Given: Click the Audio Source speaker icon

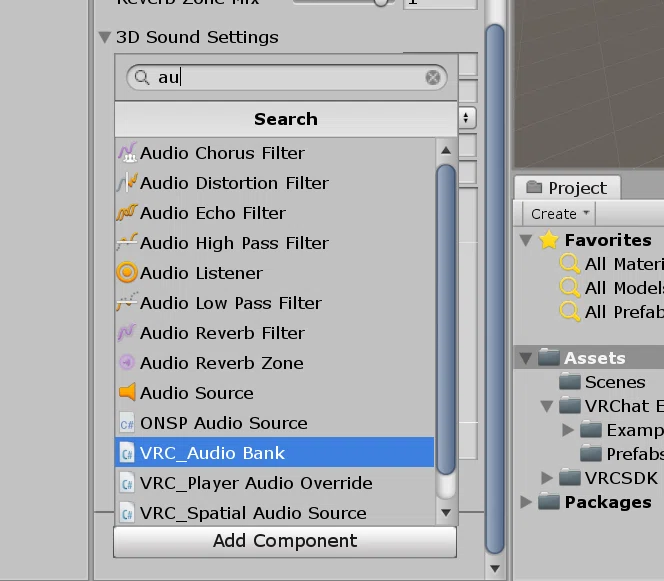Looking at the screenshot, I should point(127,393).
